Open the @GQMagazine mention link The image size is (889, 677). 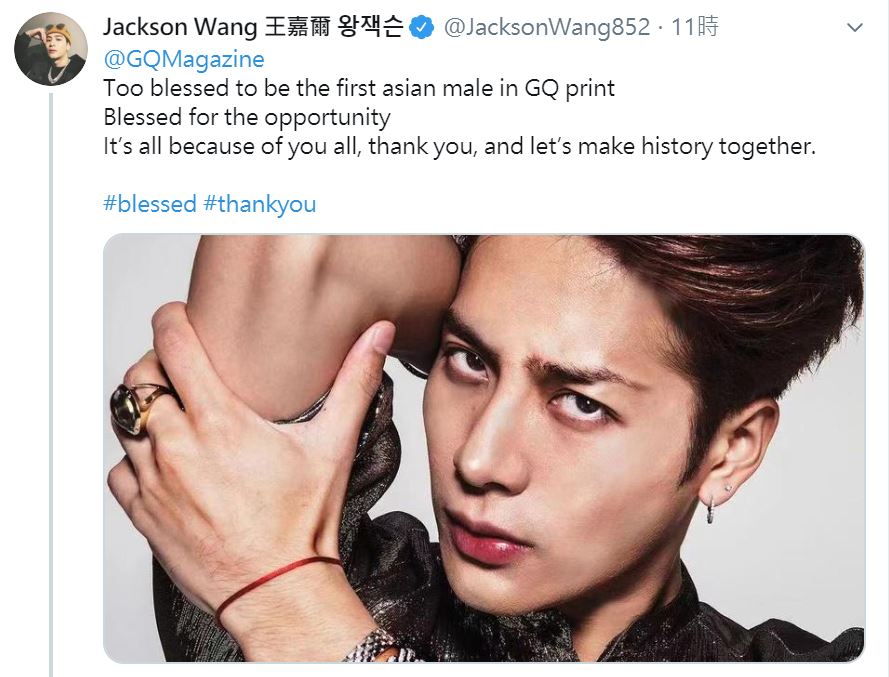tap(184, 59)
